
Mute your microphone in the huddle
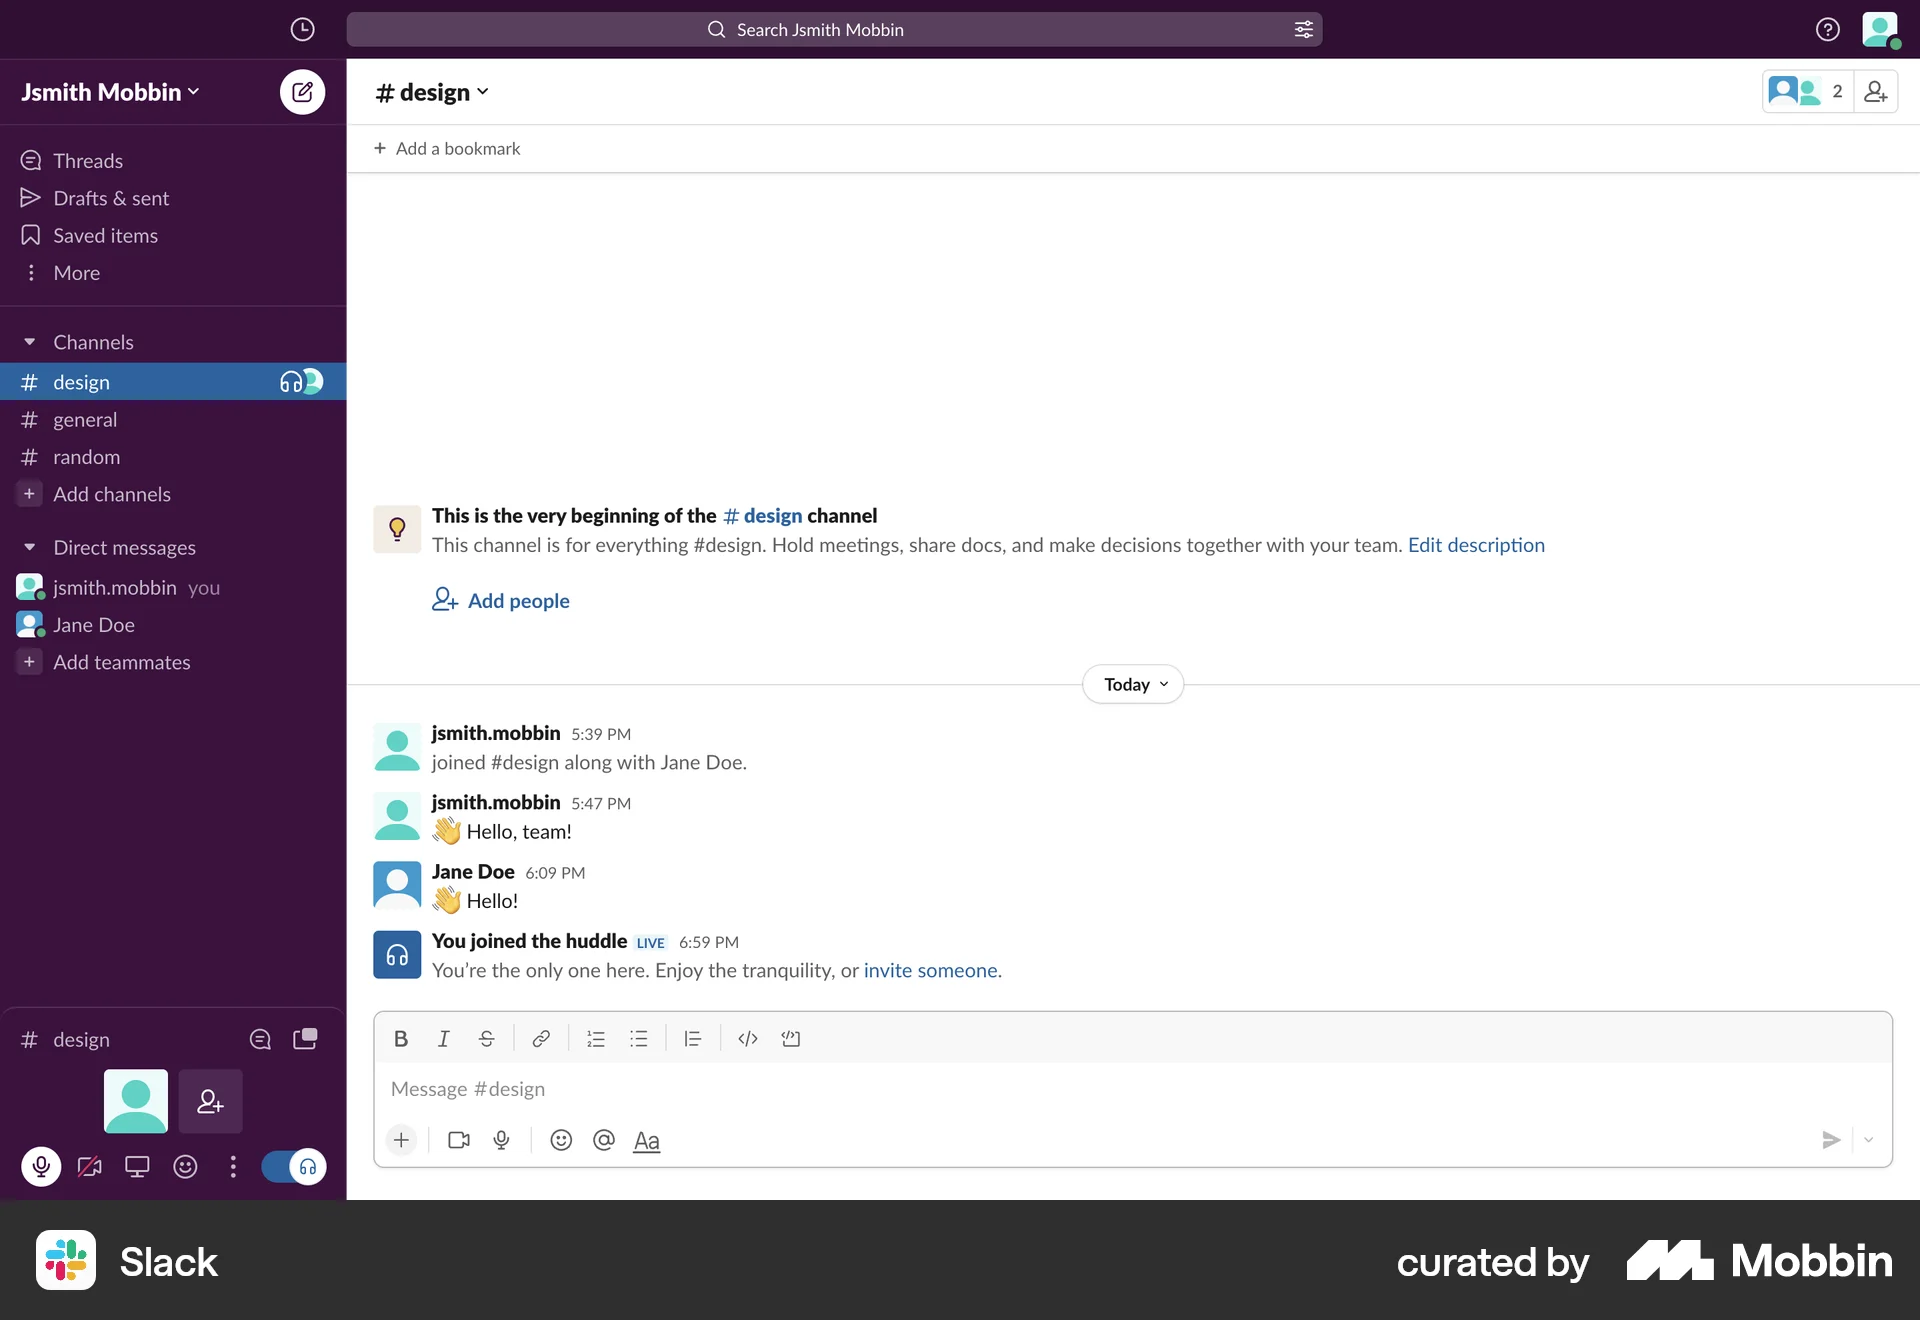point(41,1167)
